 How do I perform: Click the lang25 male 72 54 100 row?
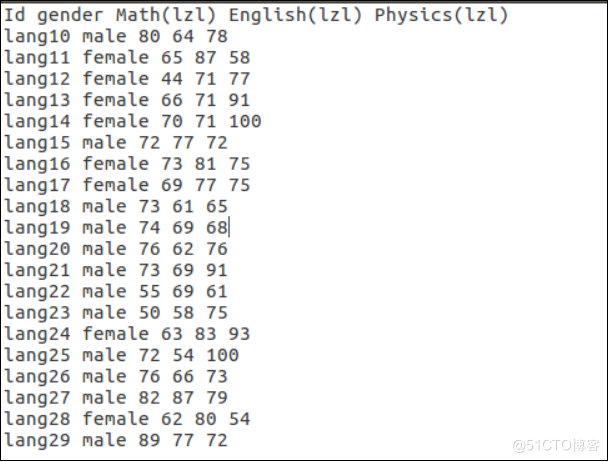[121, 355]
